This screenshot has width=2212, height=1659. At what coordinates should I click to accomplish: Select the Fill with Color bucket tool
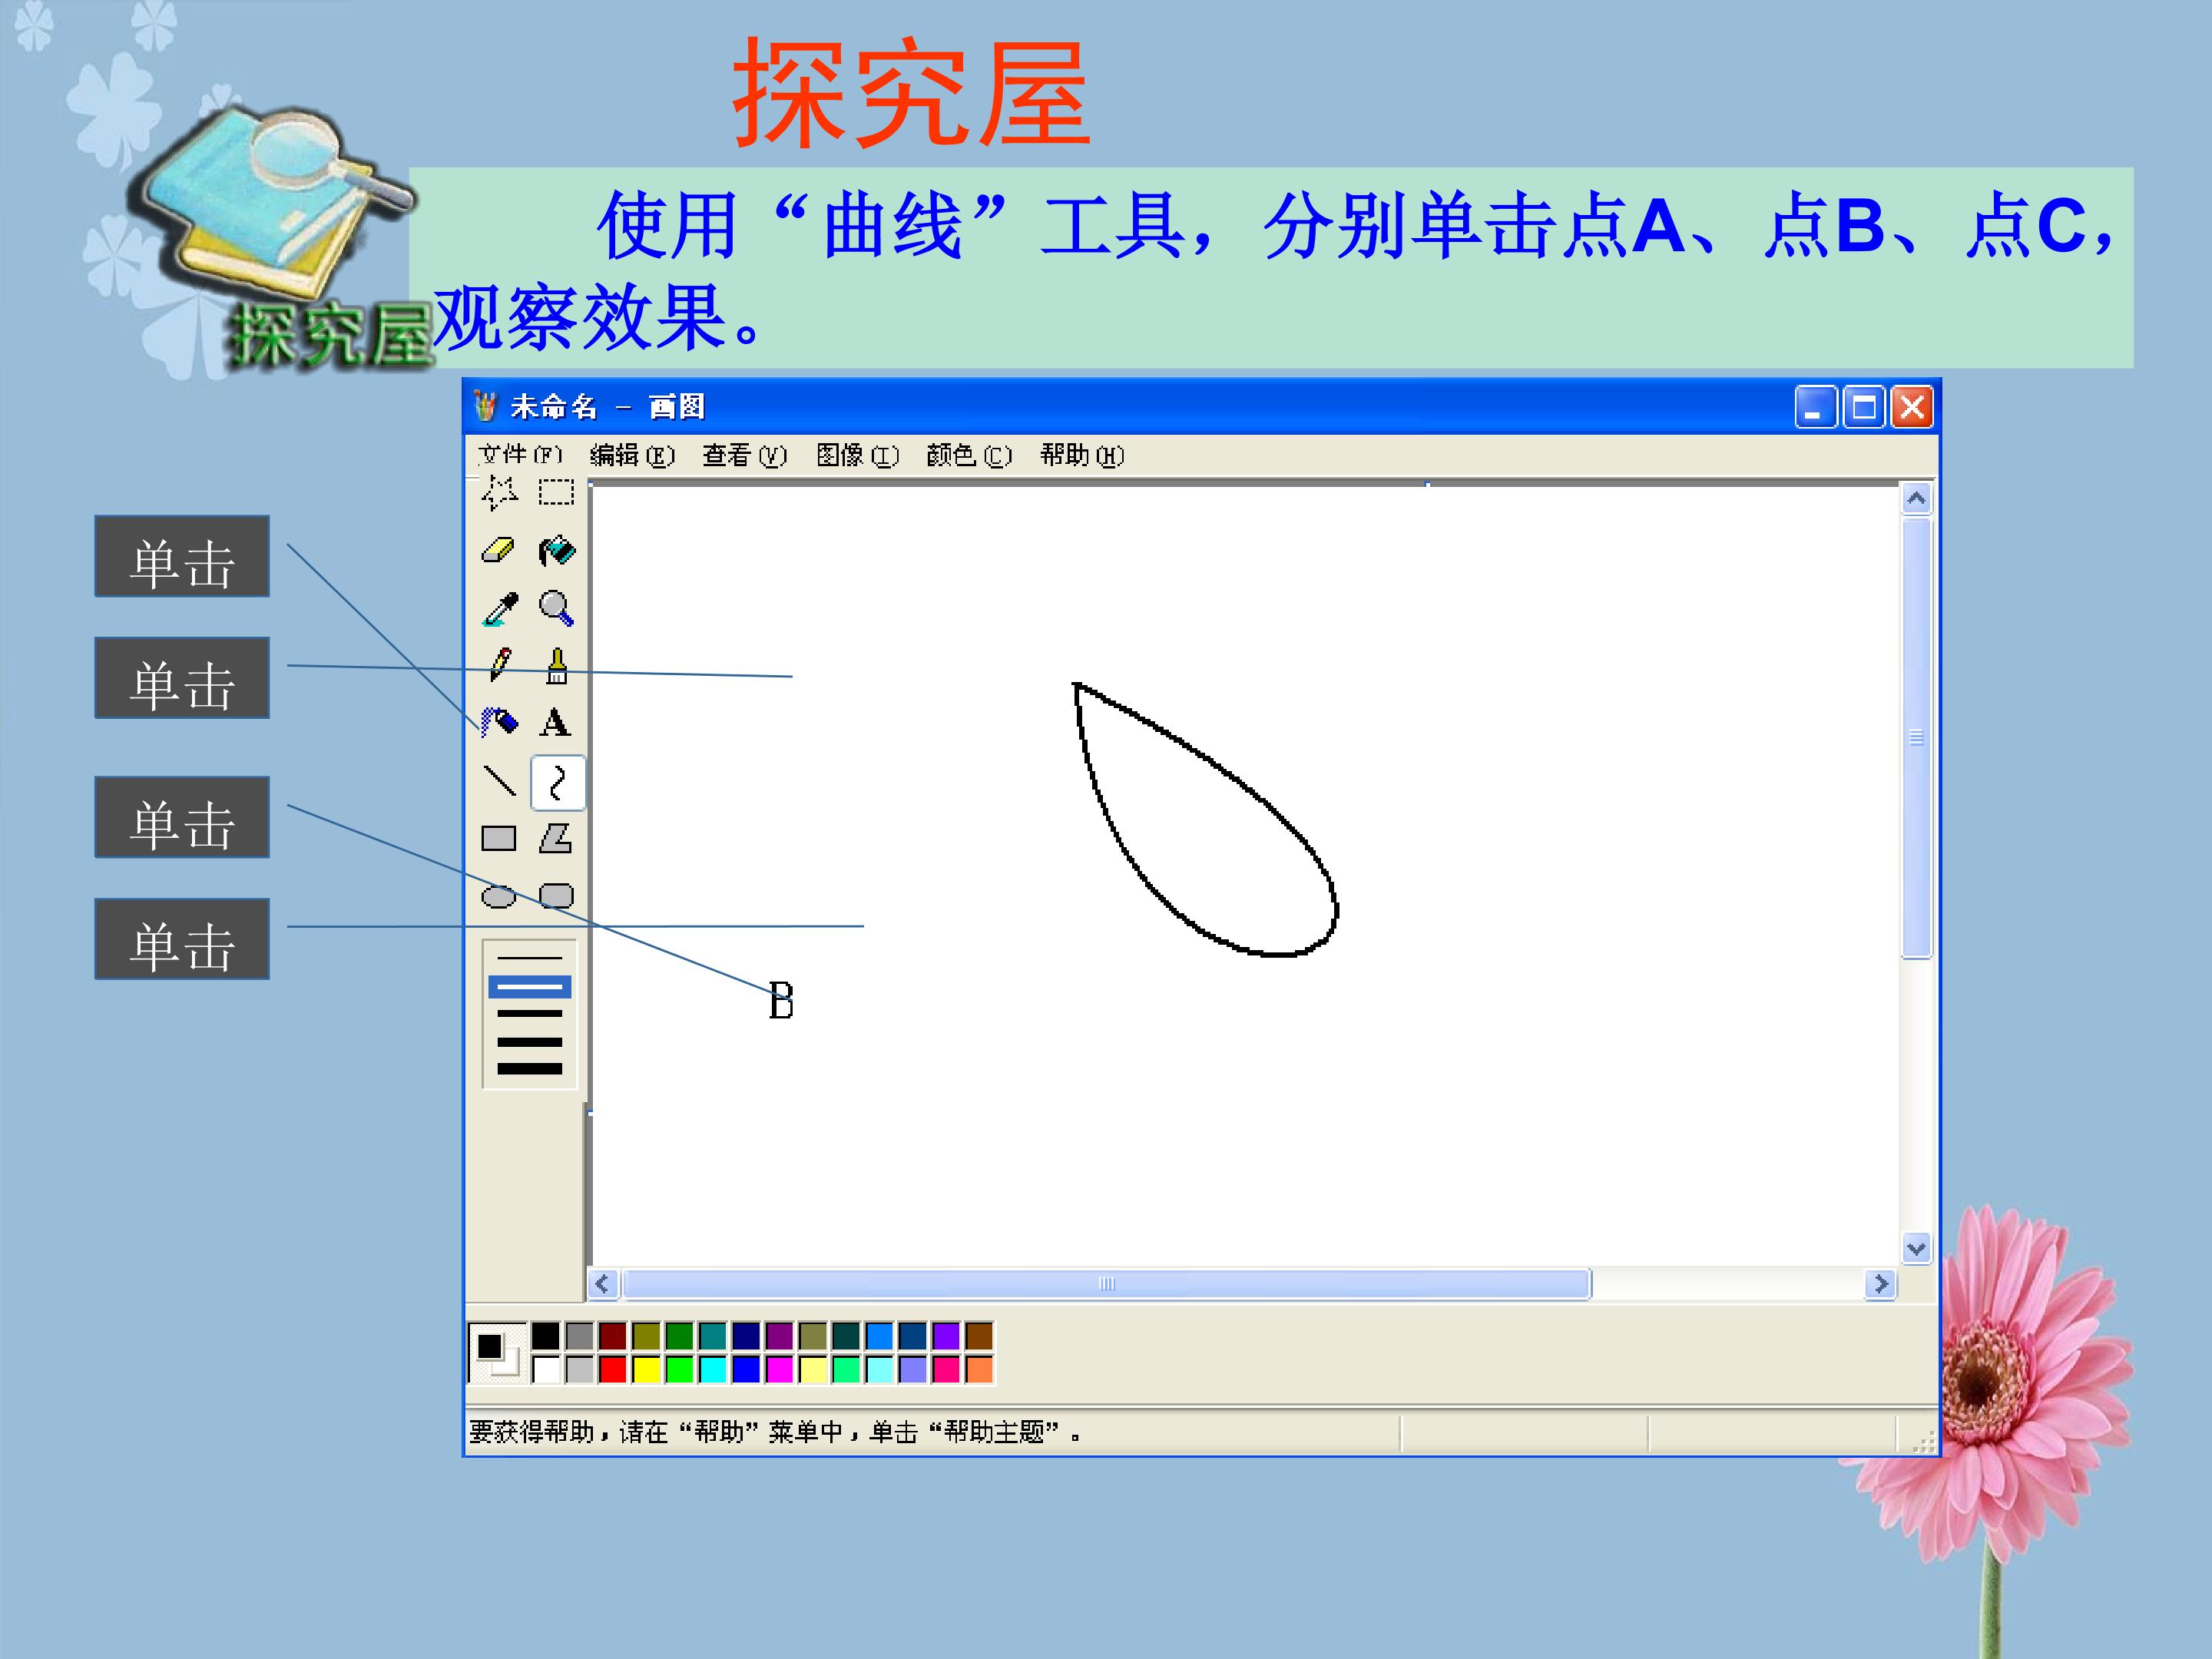click(556, 550)
